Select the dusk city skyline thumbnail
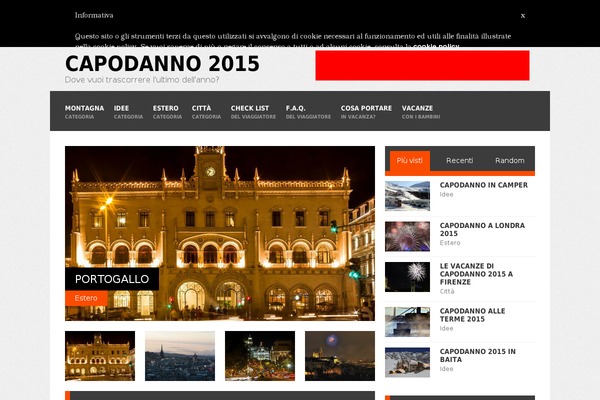This screenshot has height=400, width=600. coord(180,356)
